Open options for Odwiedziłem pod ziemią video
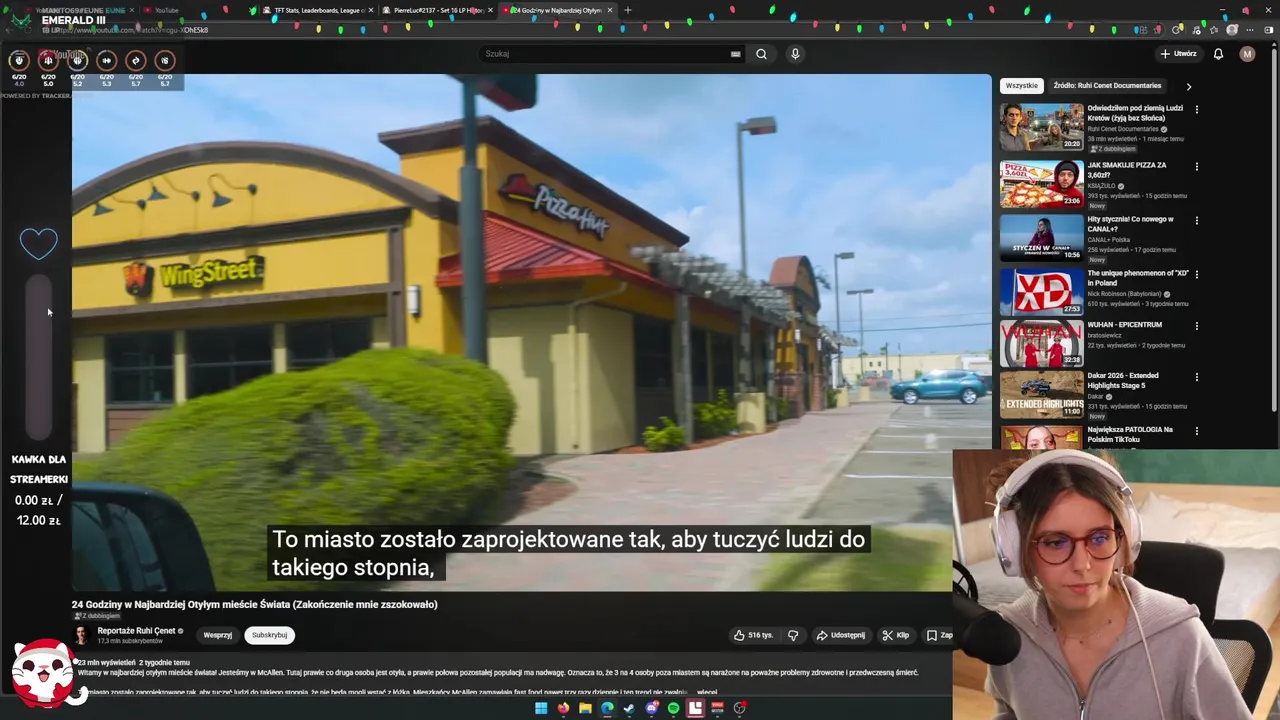Screen dimensions: 1280x720 point(1196,110)
